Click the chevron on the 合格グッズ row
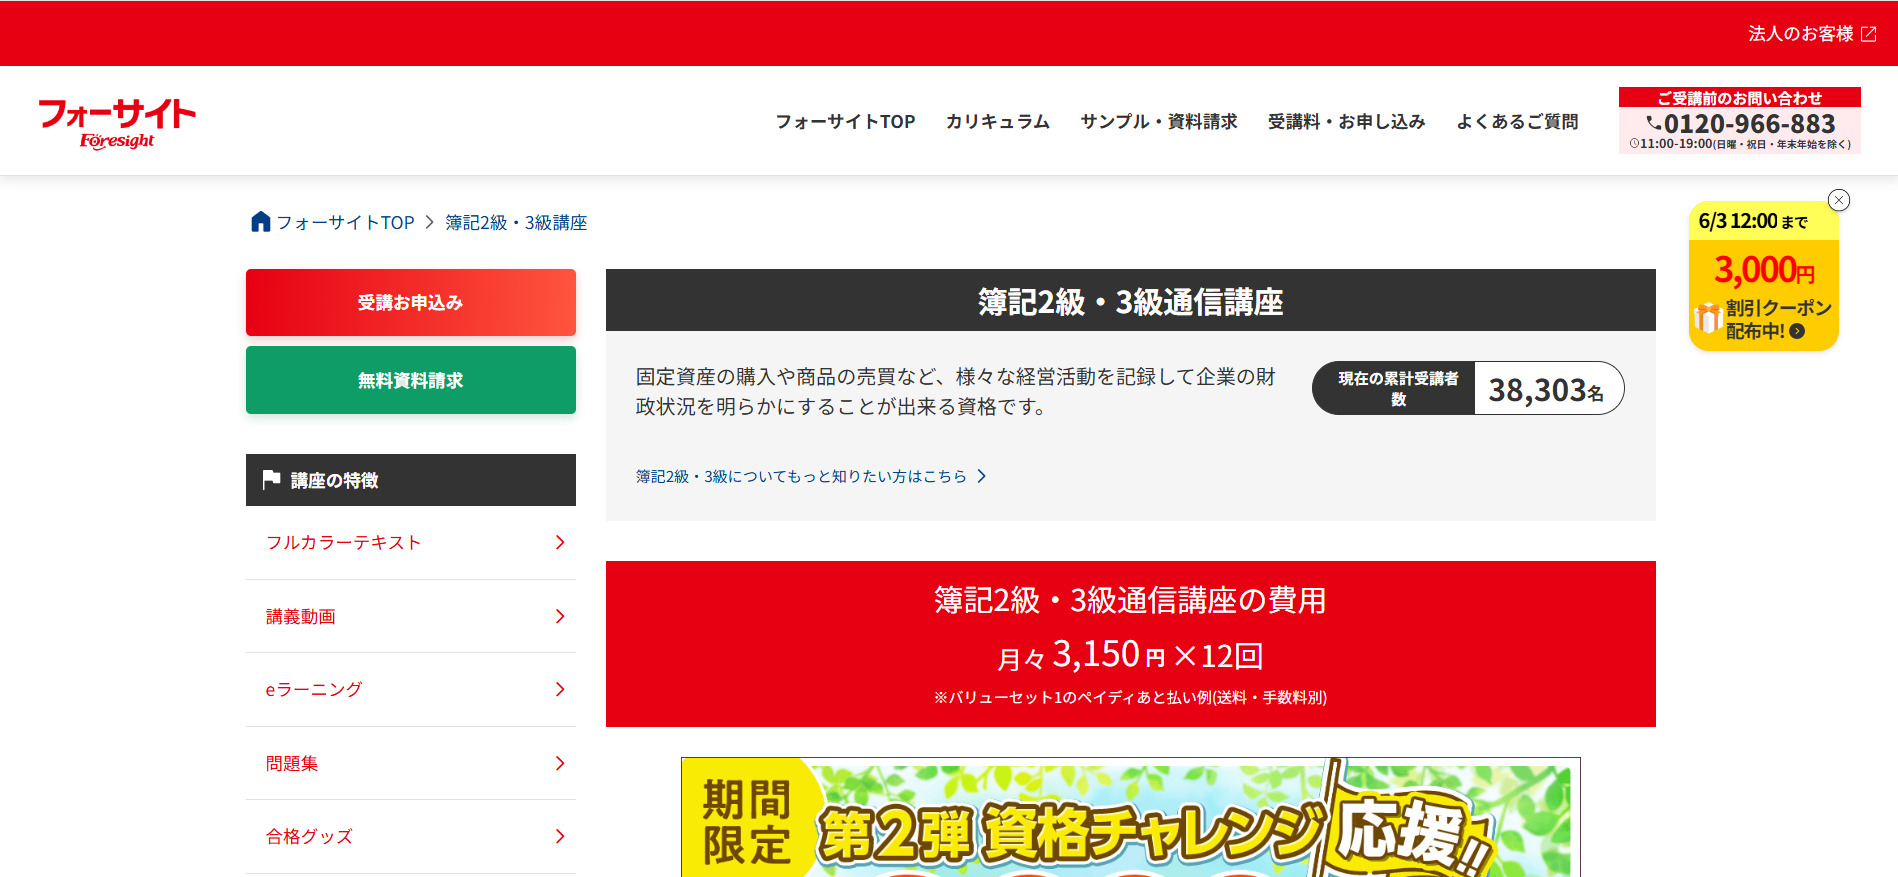Image resolution: width=1898 pixels, height=877 pixels. click(560, 836)
